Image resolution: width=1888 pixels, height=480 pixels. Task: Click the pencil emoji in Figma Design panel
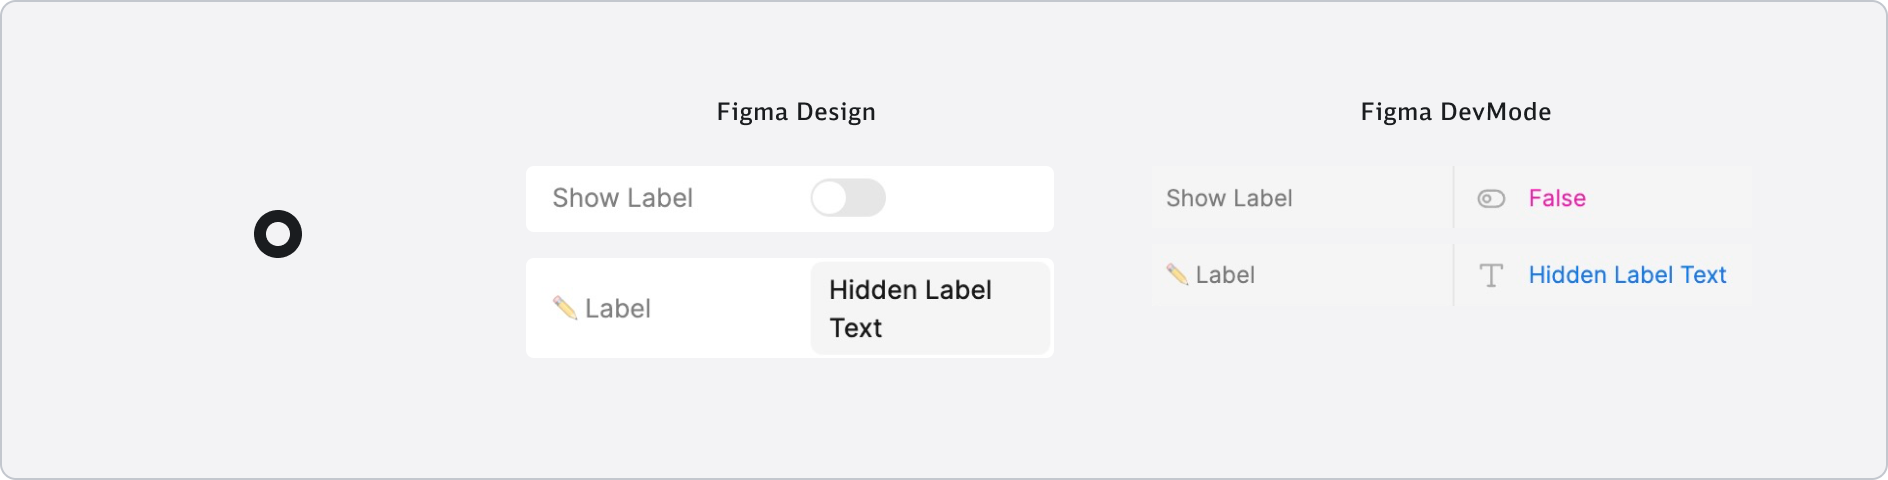tap(565, 308)
